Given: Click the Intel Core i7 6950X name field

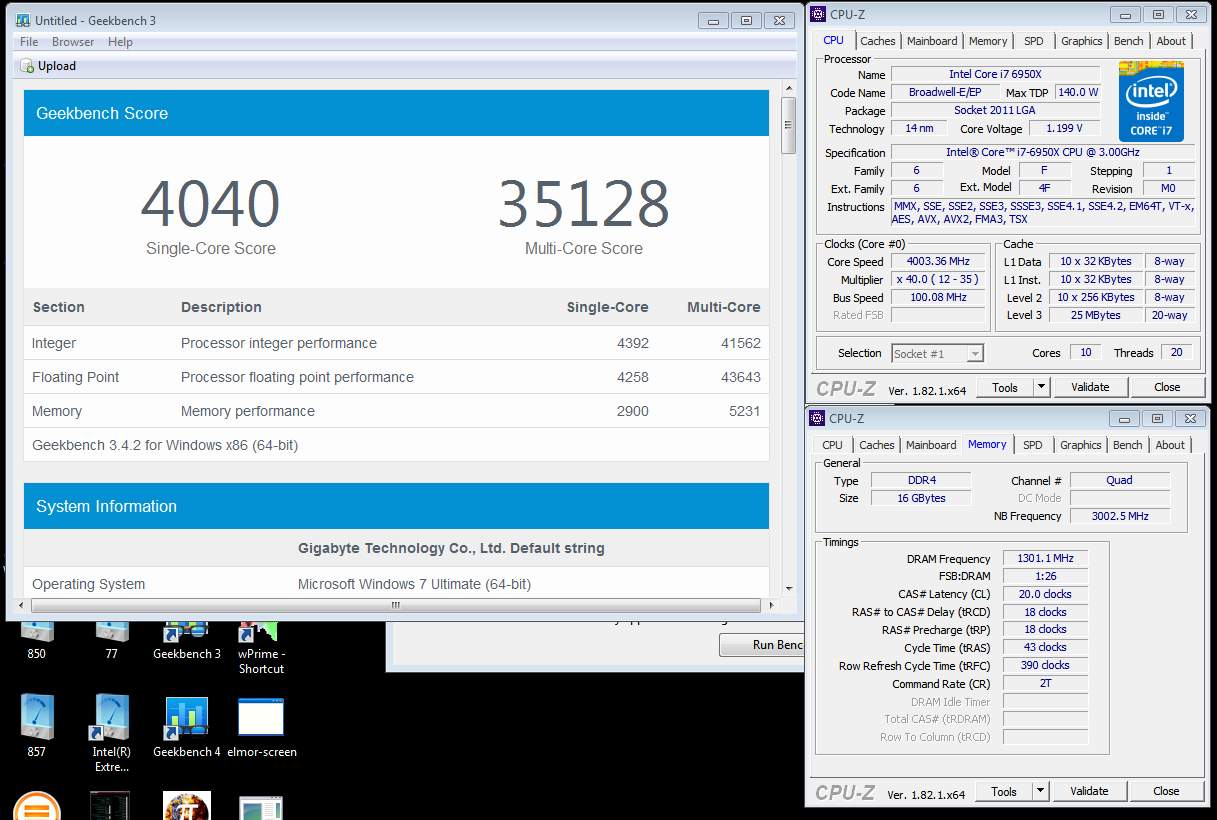Looking at the screenshot, I should click(x=995, y=75).
